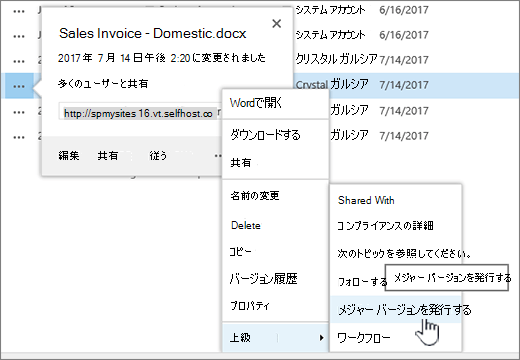Click Sales Invoice - Domestic.docx title
The height and width of the screenshot is (360, 520).
pyautogui.click(x=153, y=33)
